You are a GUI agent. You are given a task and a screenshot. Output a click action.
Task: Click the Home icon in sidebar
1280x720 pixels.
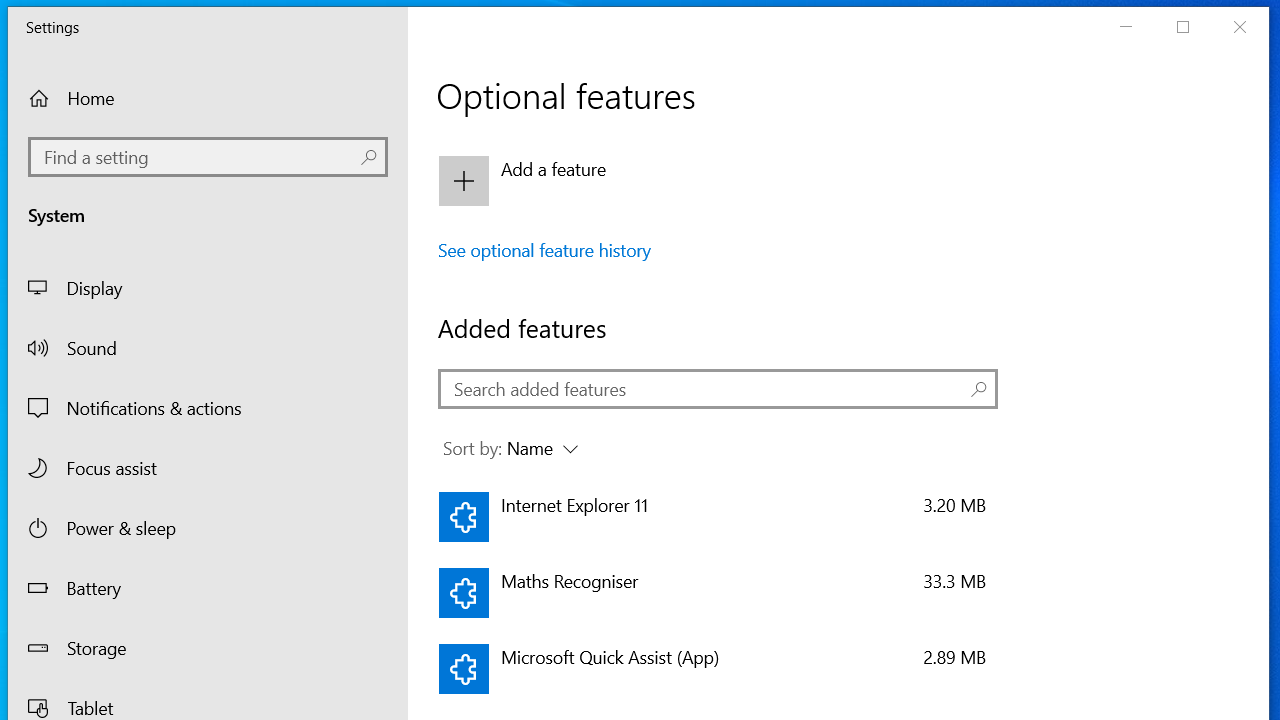(x=39, y=99)
